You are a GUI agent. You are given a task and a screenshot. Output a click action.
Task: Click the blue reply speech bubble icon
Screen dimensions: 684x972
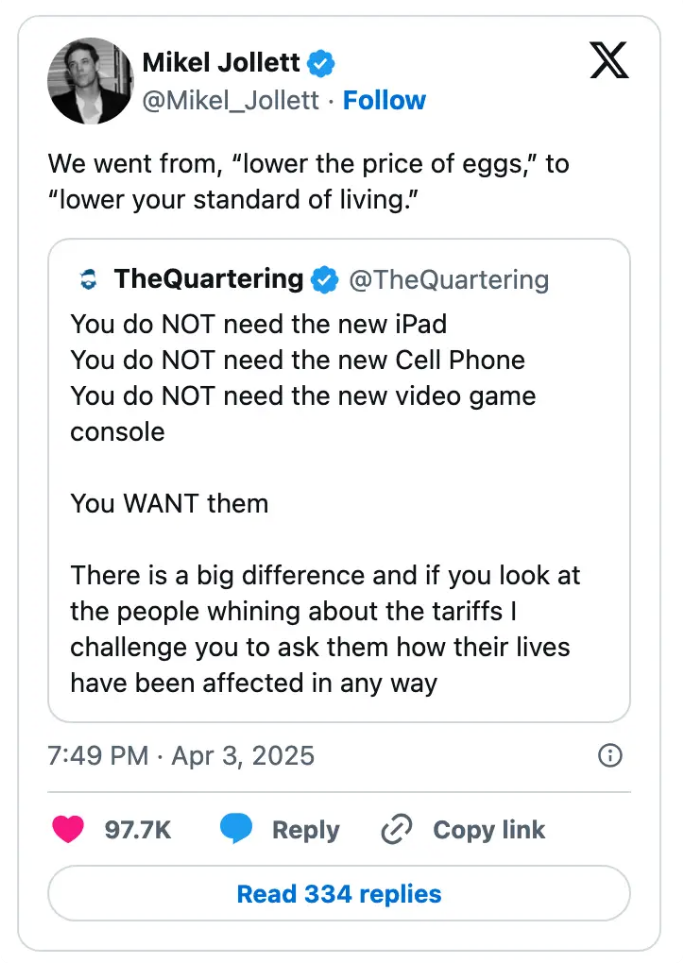pyautogui.click(x=236, y=829)
